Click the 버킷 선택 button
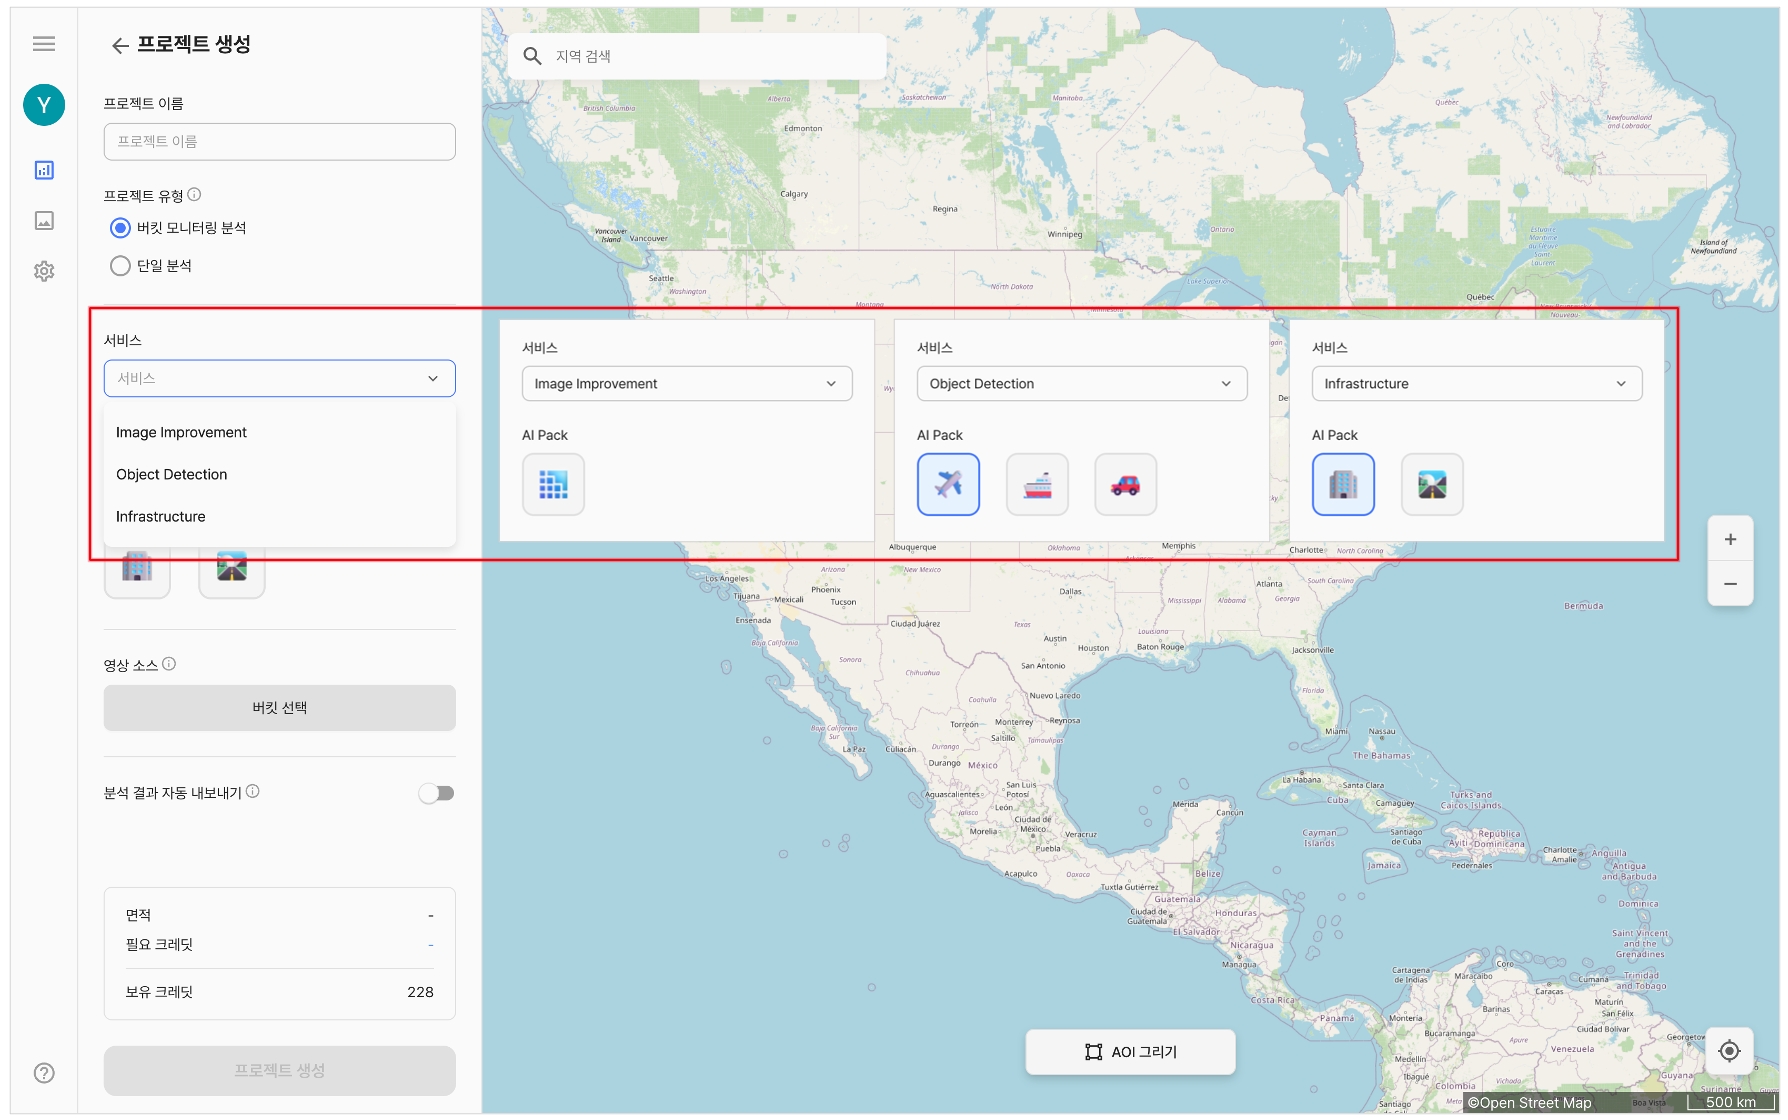This screenshot has width=1788, height=1120. [x=279, y=708]
